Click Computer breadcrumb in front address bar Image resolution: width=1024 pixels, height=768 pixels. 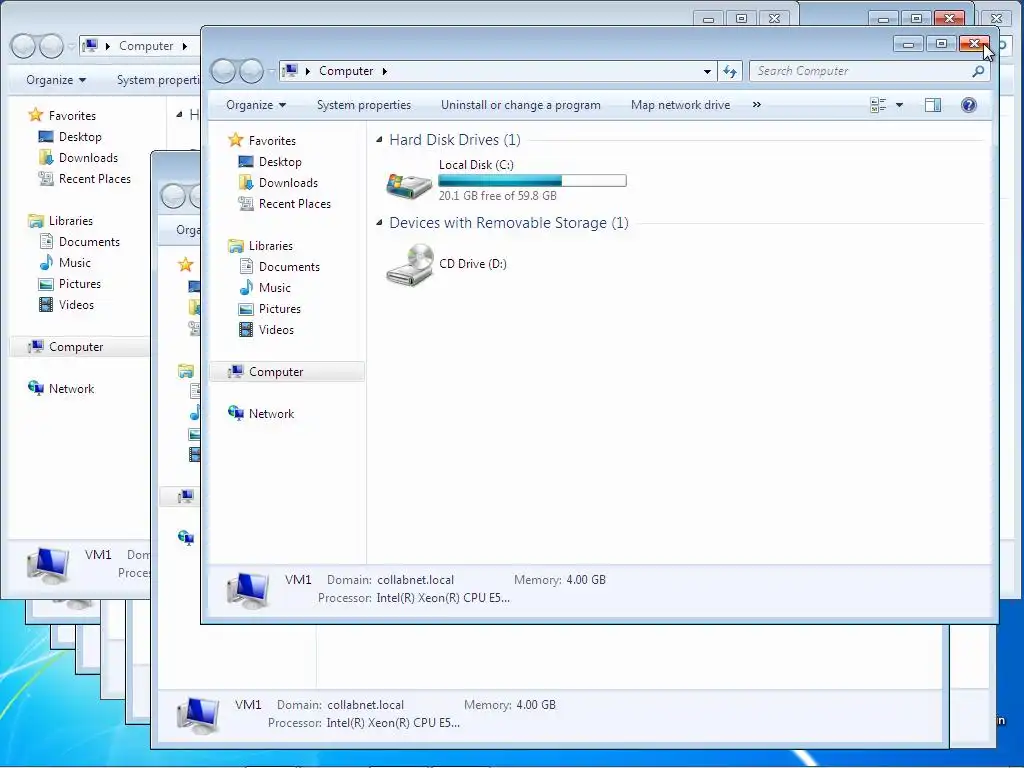[x=346, y=71]
